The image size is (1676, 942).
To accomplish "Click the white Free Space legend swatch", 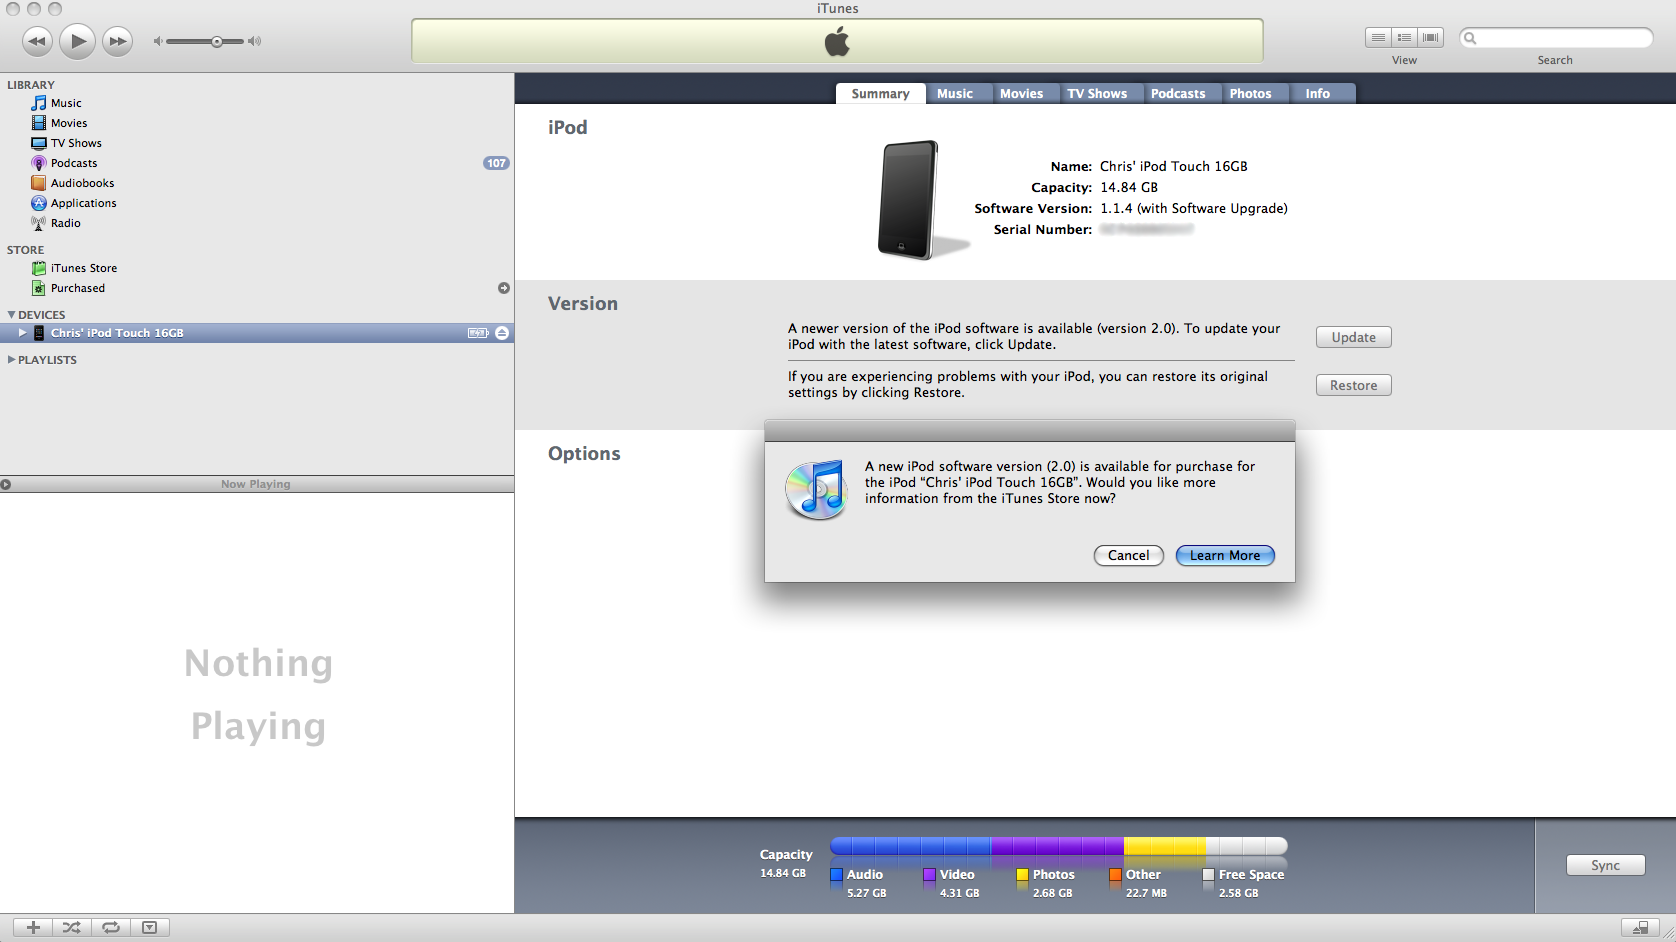I will point(1208,874).
